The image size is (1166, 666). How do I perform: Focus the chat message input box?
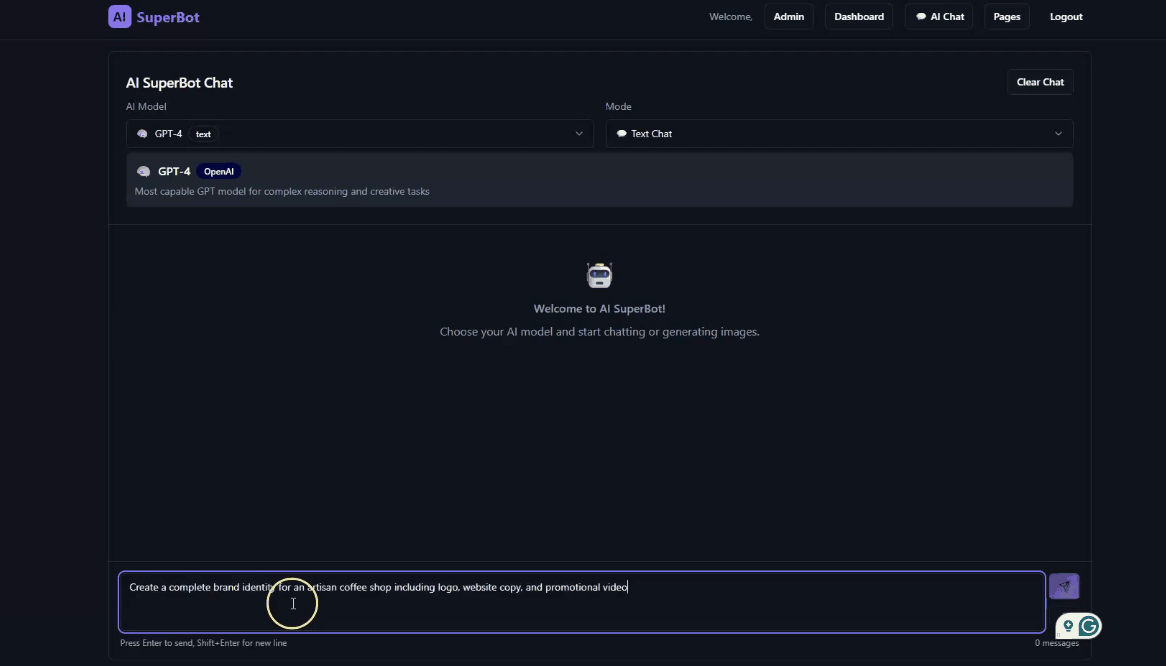click(x=582, y=602)
